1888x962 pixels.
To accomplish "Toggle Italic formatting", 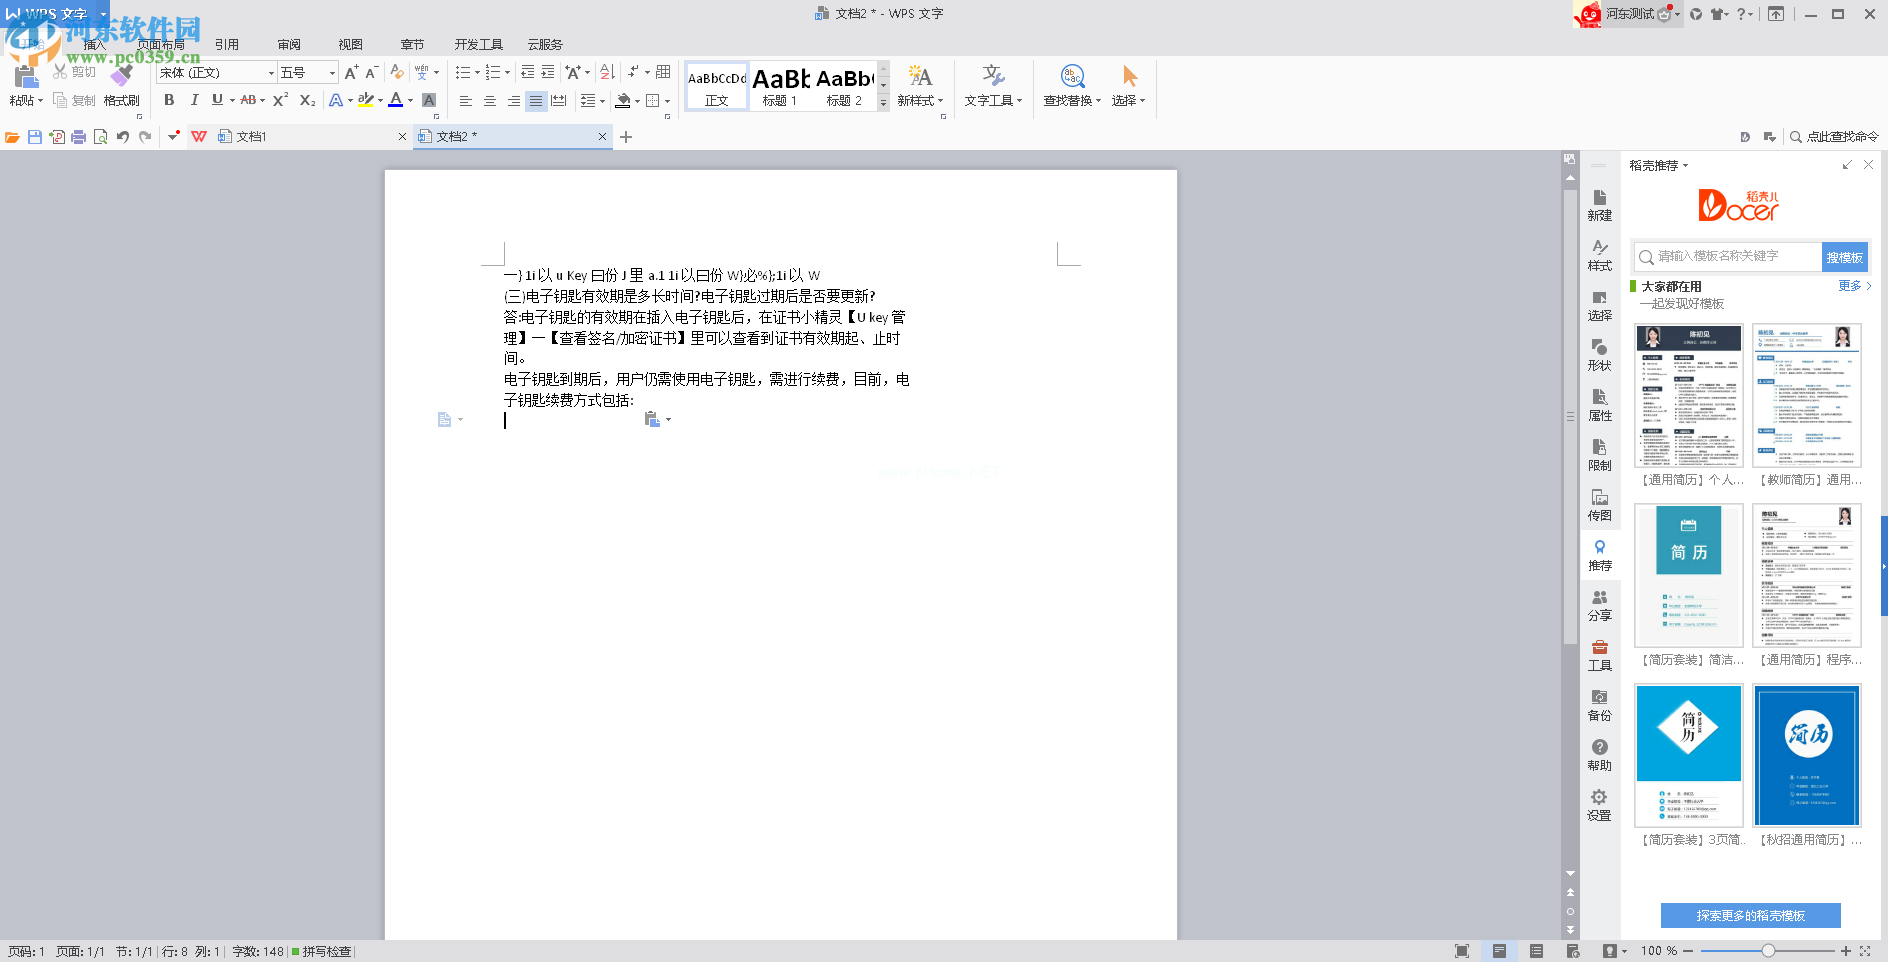I will 194,100.
